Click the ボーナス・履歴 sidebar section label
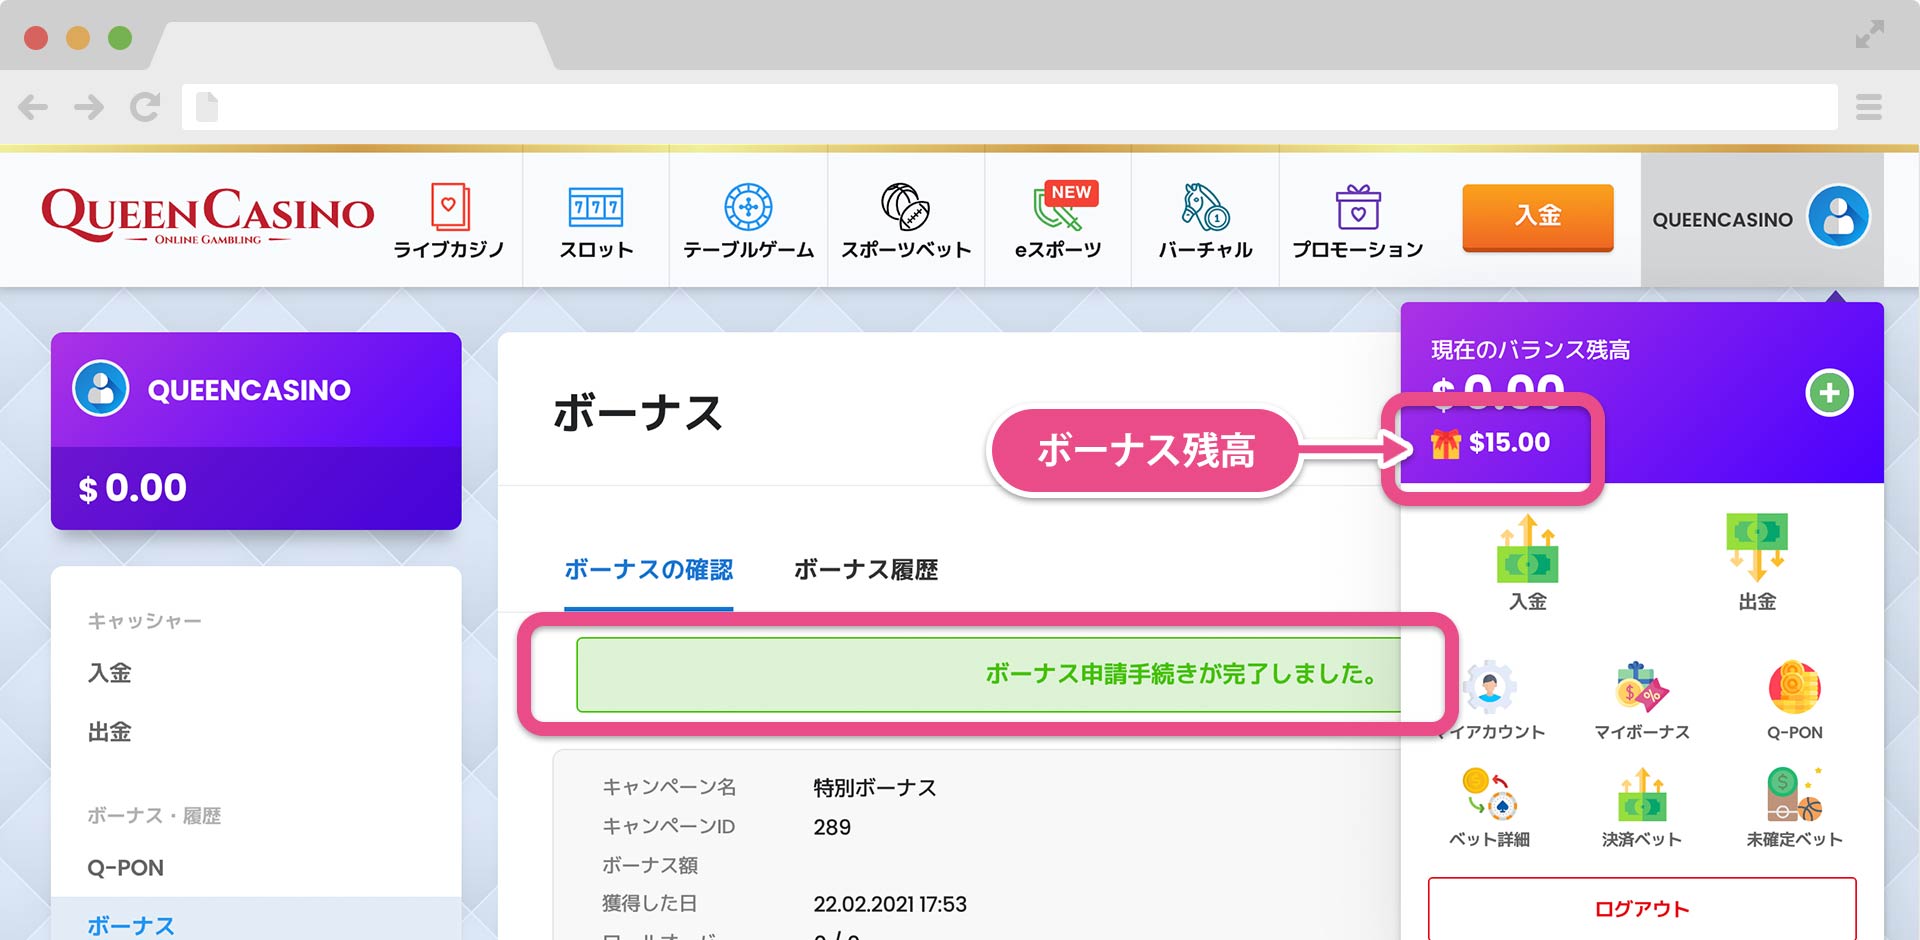The height and width of the screenshot is (940, 1920). 154,816
